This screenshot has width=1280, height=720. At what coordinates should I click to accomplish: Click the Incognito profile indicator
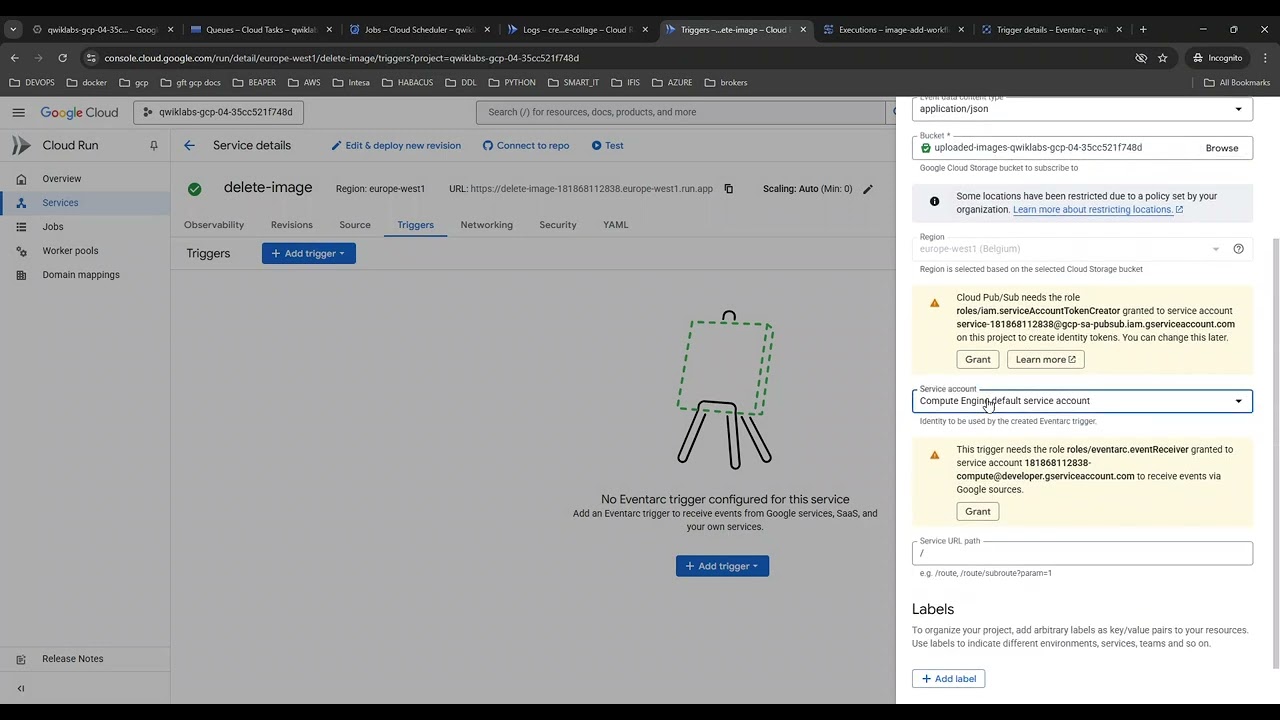click(x=1217, y=58)
